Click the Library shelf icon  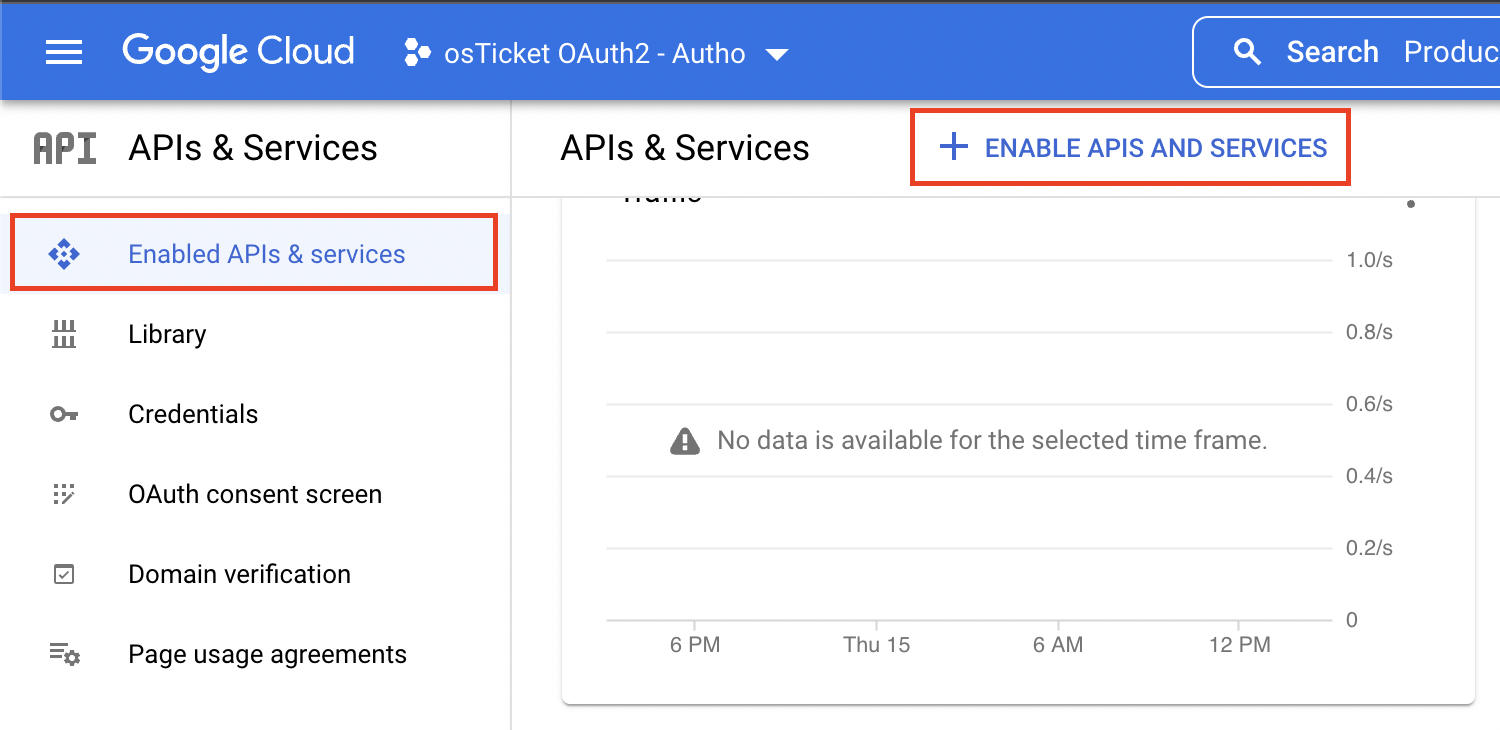point(64,334)
